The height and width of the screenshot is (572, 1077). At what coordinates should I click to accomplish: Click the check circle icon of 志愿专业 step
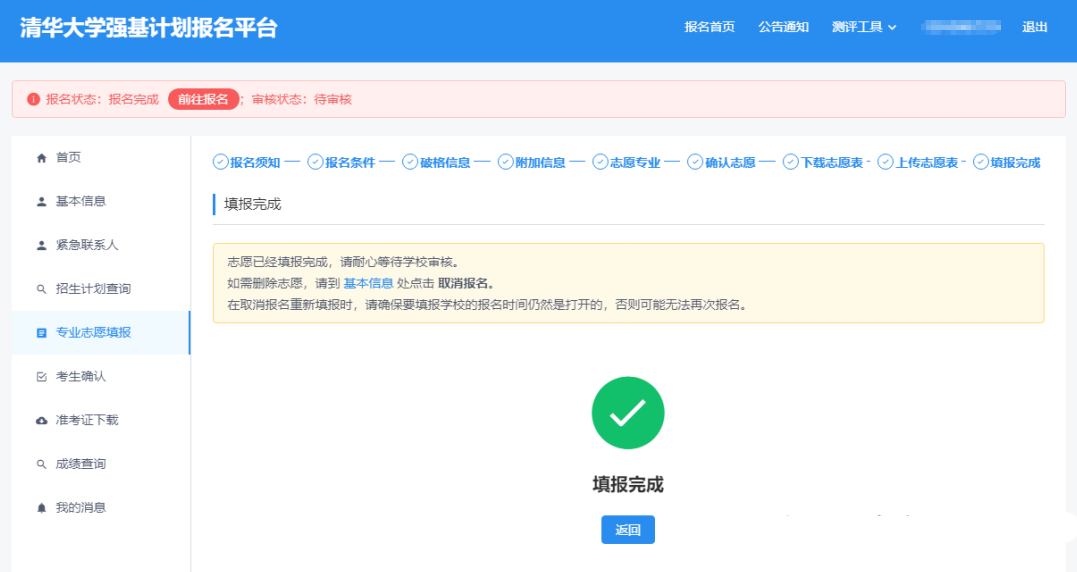coord(600,162)
